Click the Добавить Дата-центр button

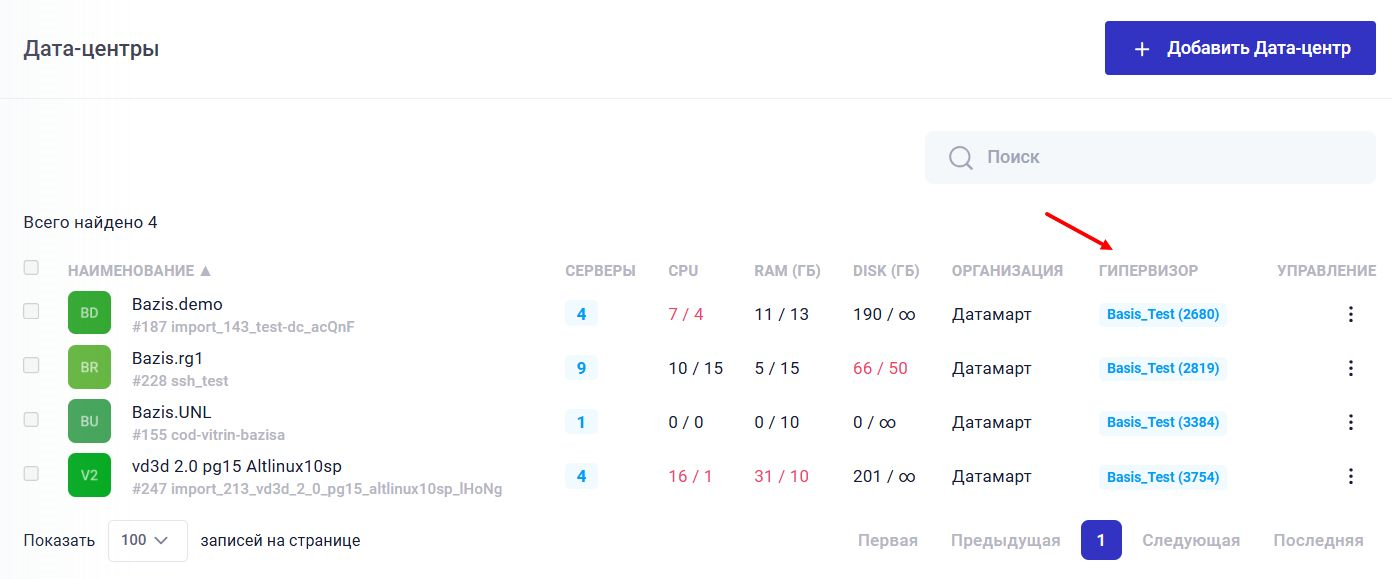click(x=1239, y=48)
